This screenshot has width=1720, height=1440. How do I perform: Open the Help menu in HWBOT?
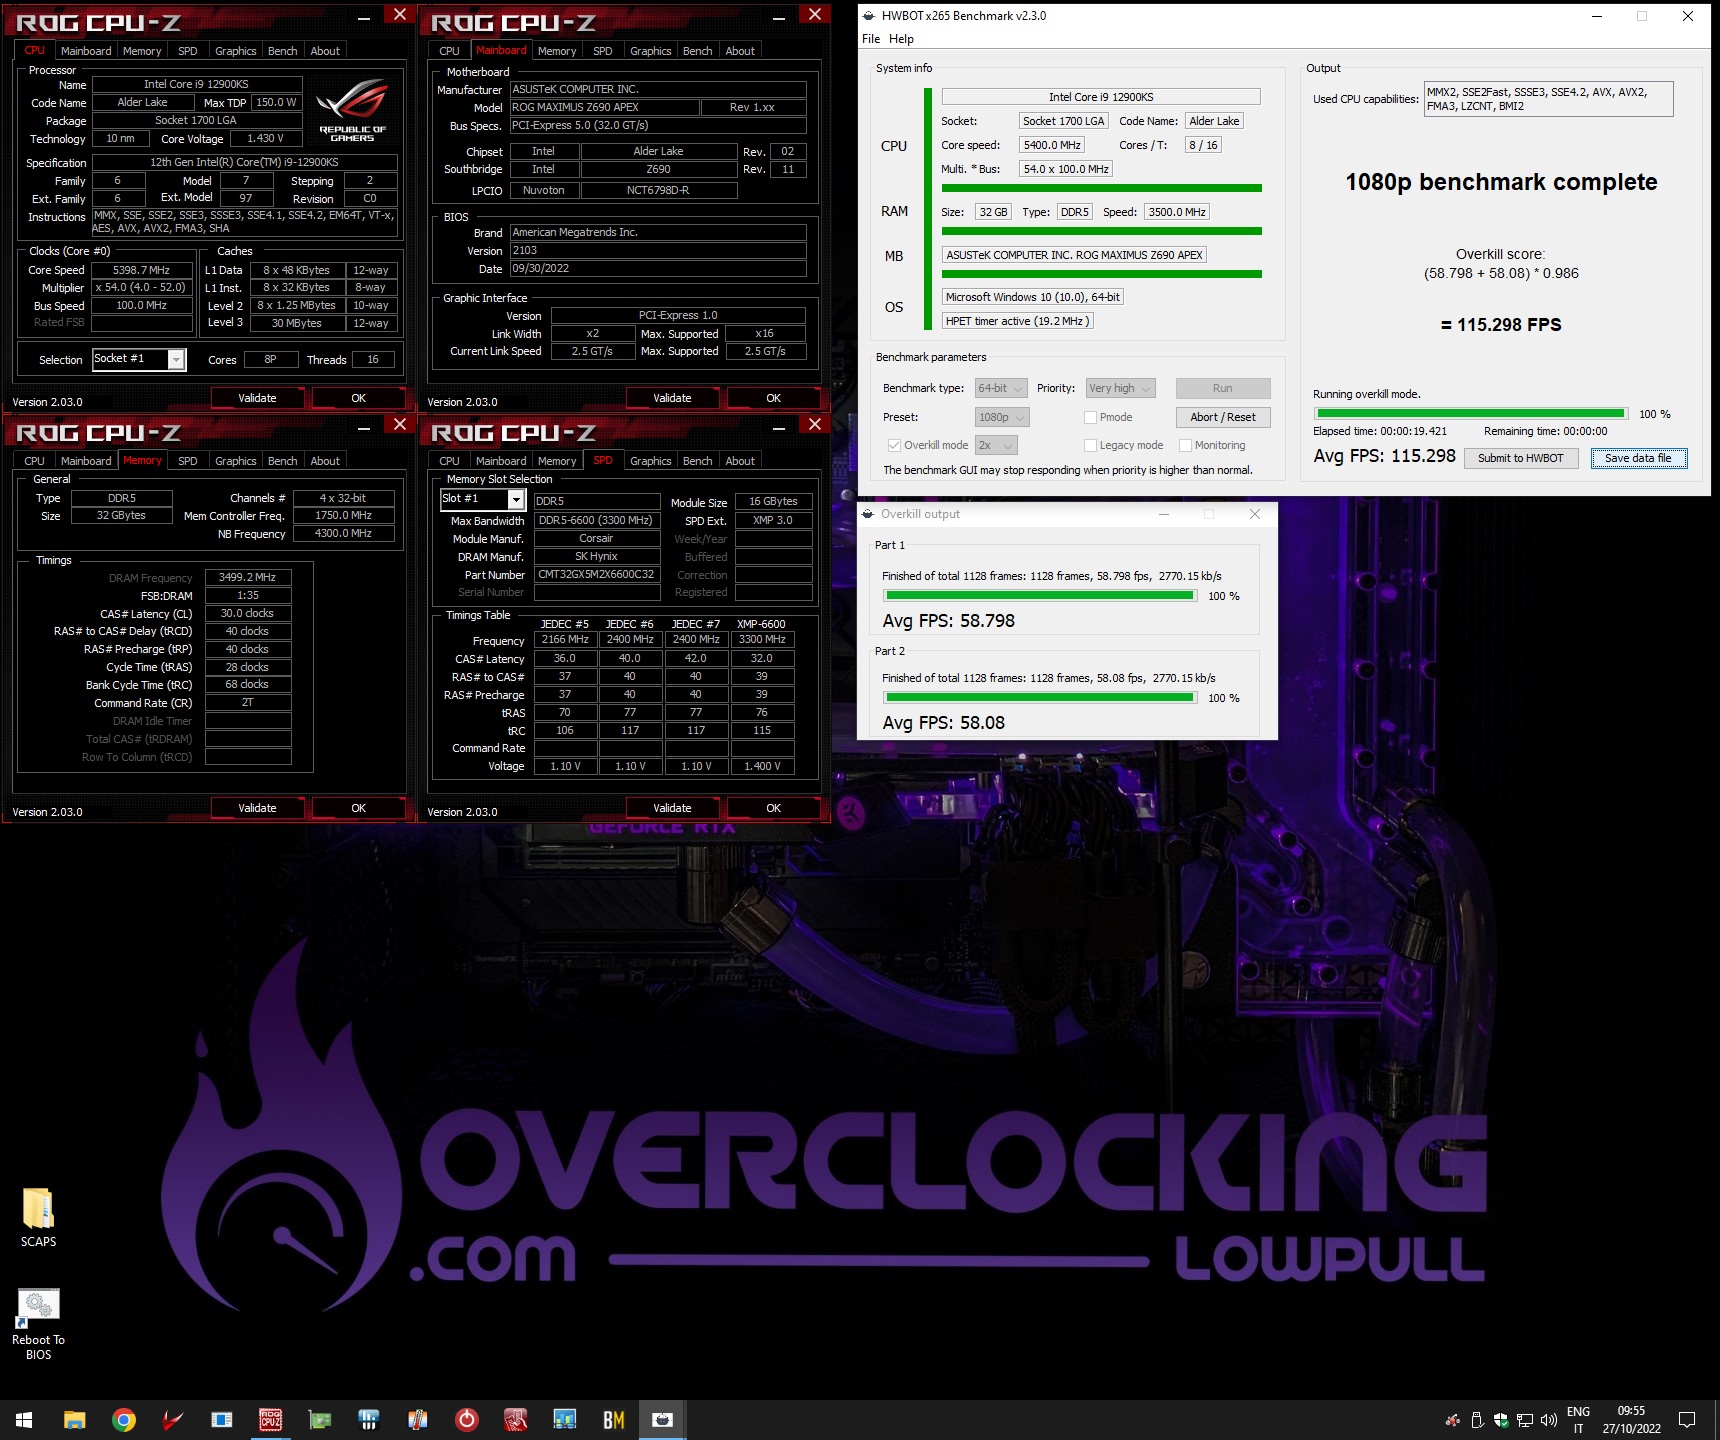pyautogui.click(x=901, y=39)
